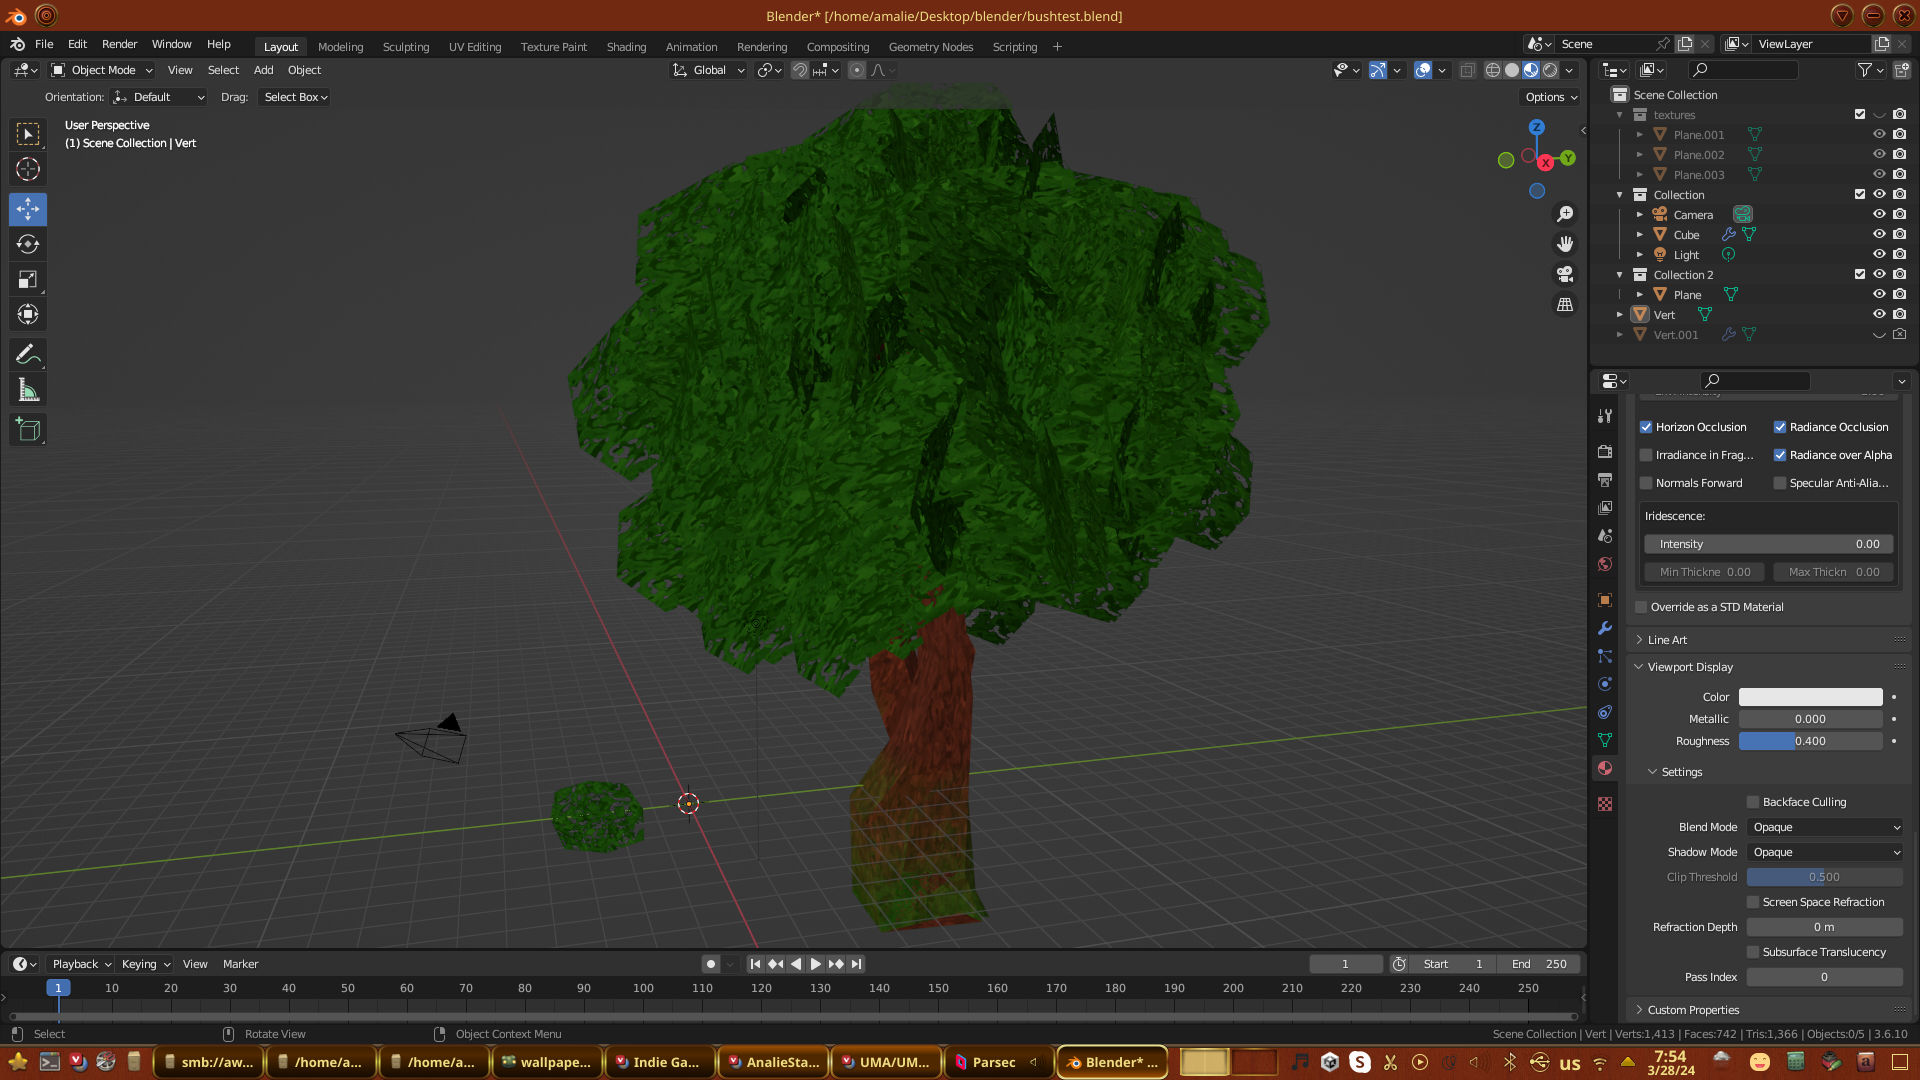Select the Measure ruler tool

[x=28, y=390]
